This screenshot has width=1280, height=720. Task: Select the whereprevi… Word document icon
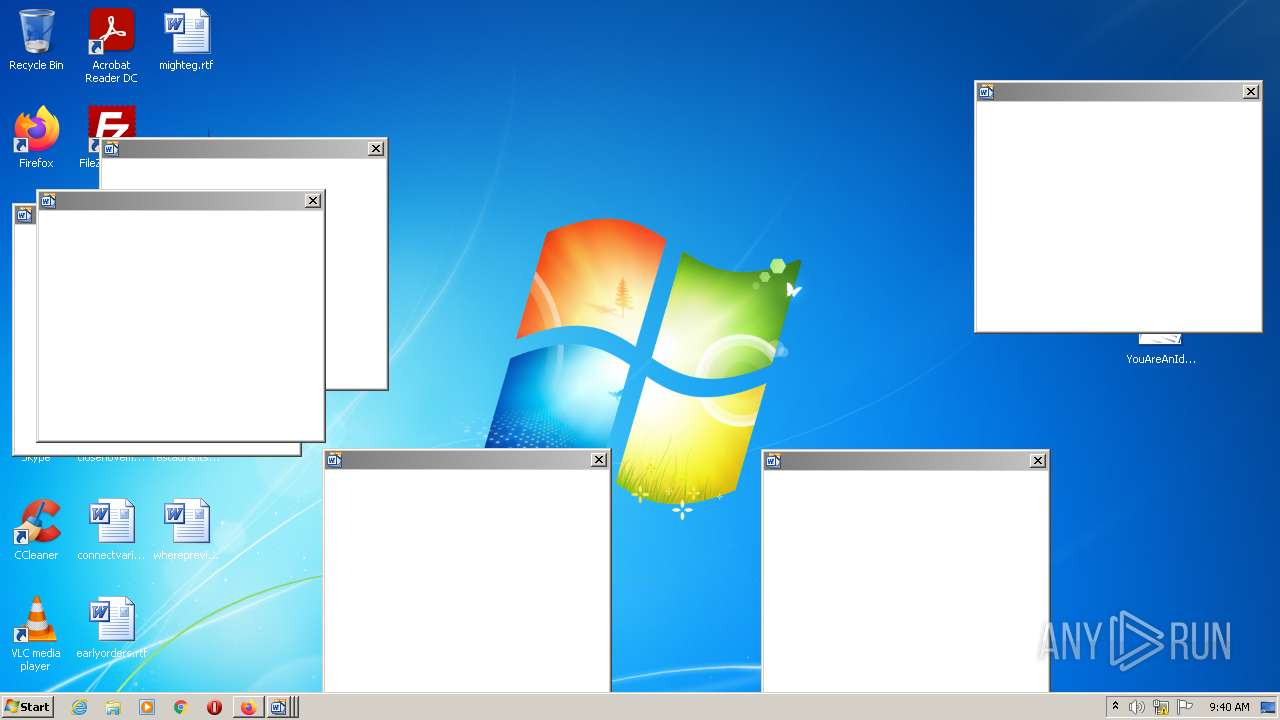pos(186,530)
